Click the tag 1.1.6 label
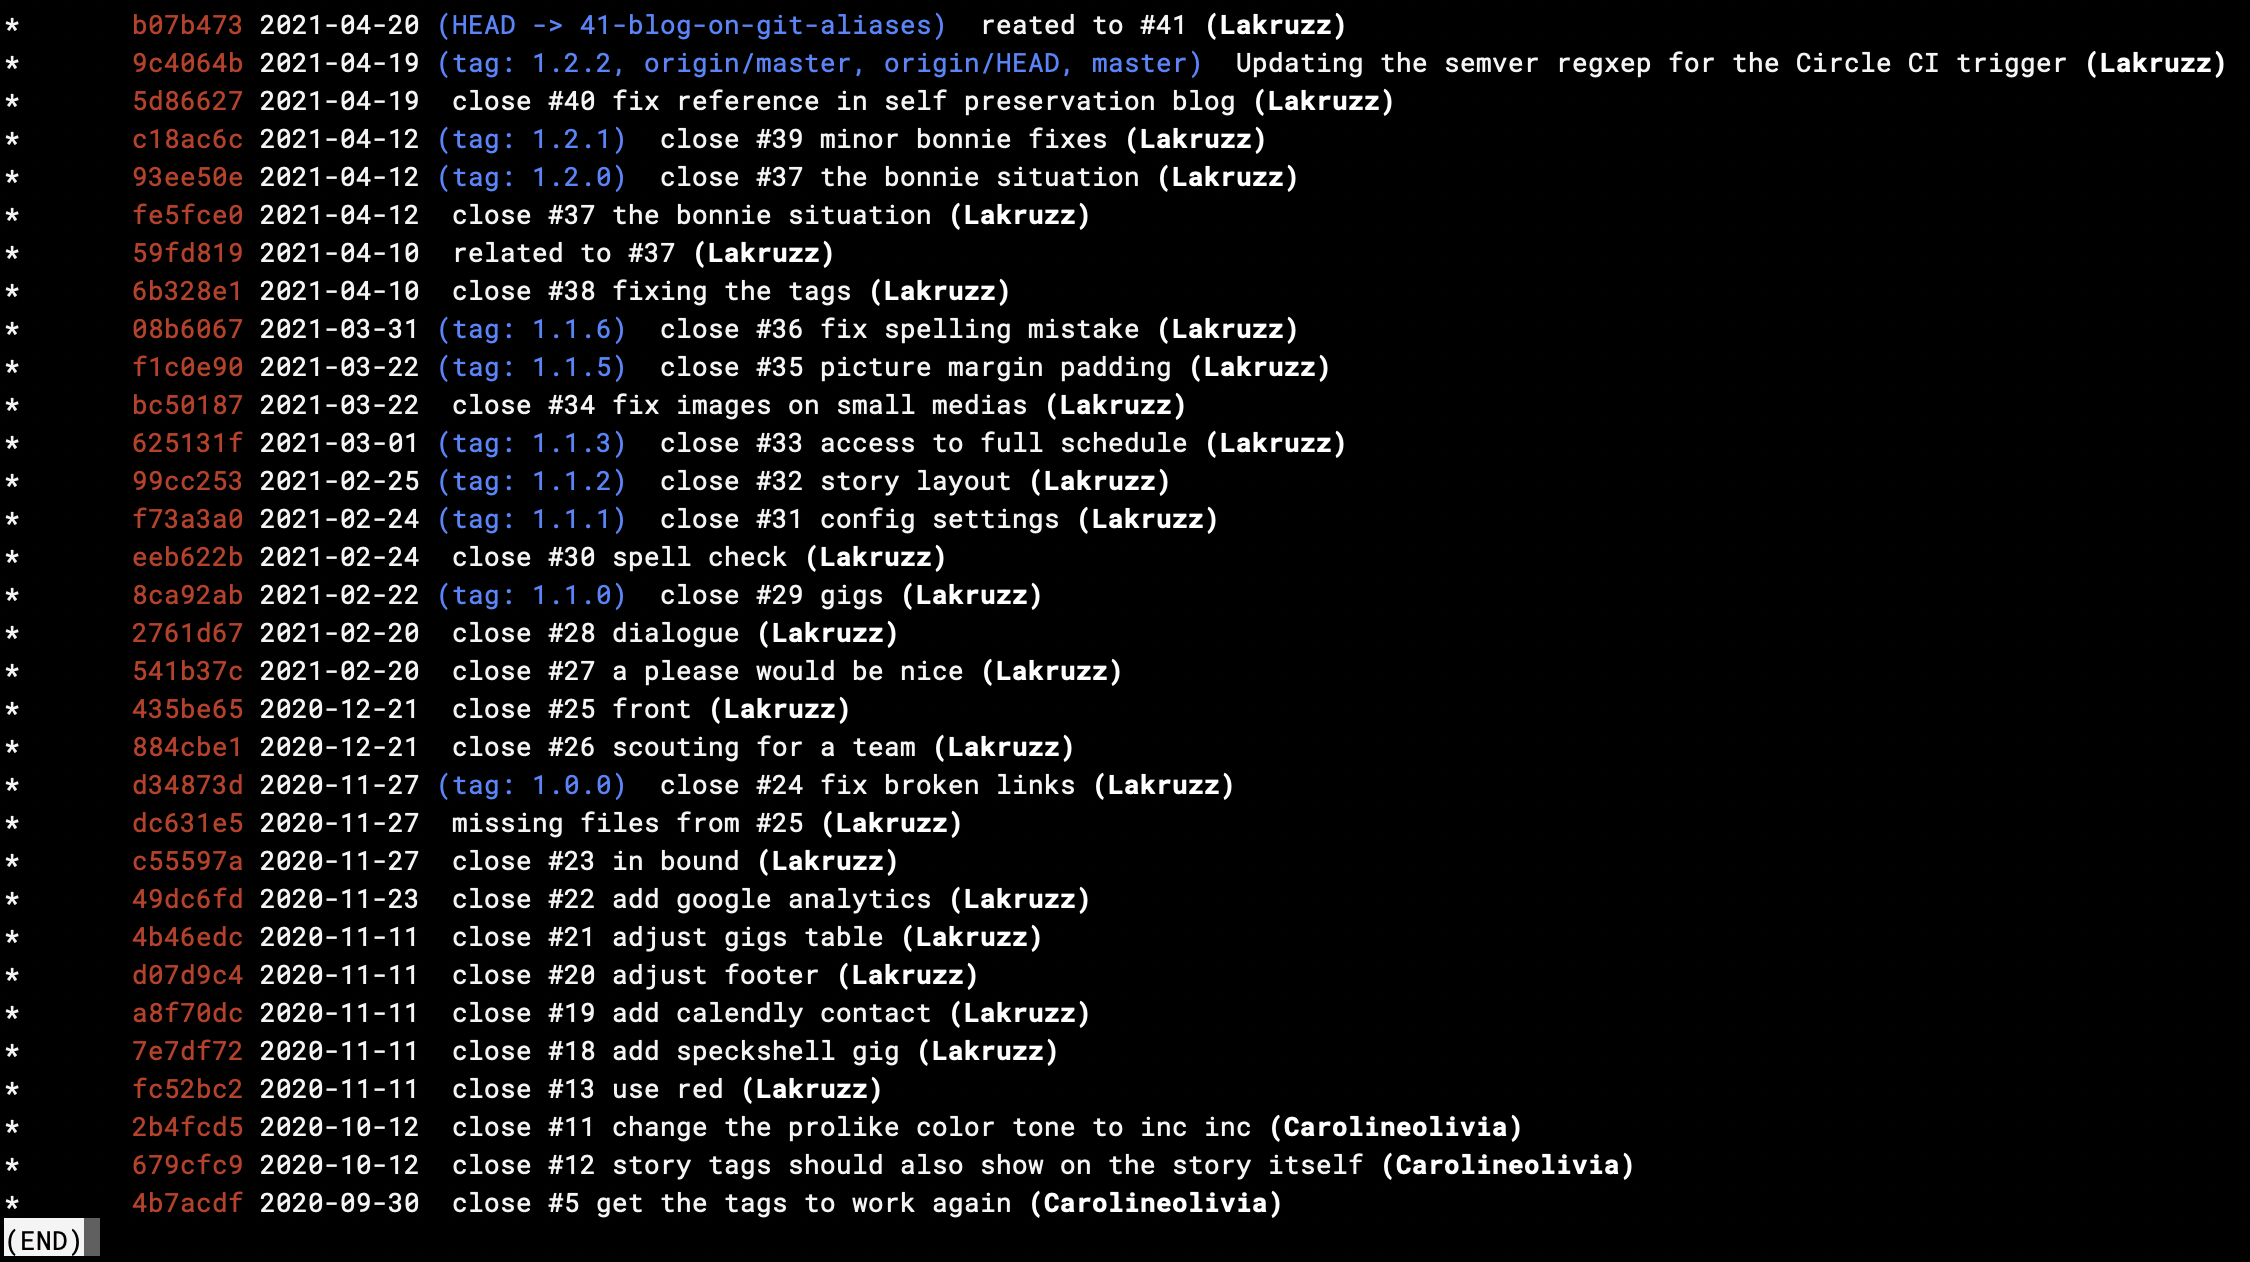 click(x=532, y=329)
